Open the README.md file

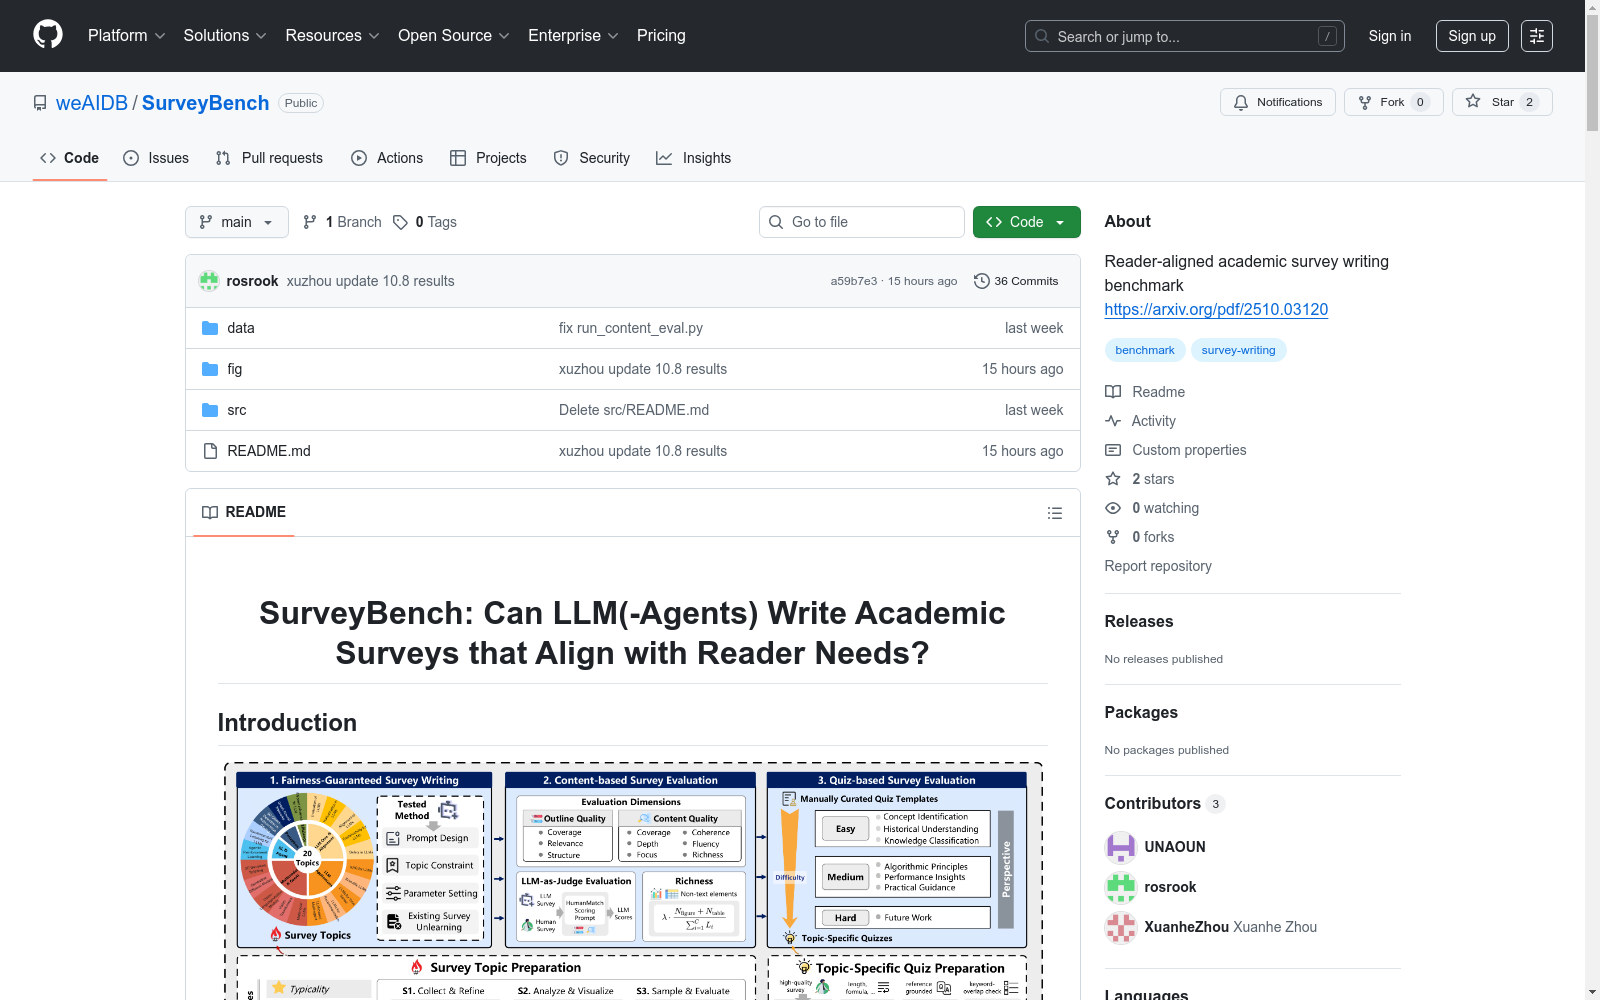pos(269,451)
